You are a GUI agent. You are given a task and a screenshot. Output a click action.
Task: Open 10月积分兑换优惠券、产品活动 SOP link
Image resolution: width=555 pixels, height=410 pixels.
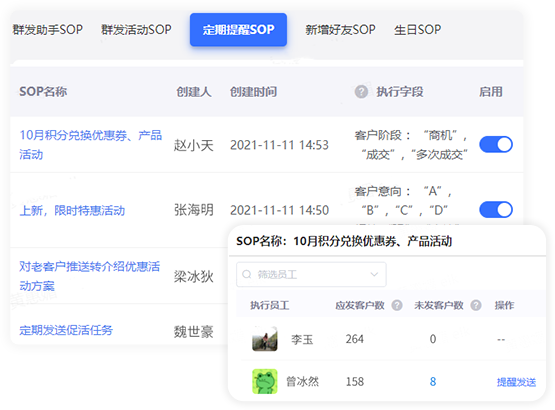[91, 144]
